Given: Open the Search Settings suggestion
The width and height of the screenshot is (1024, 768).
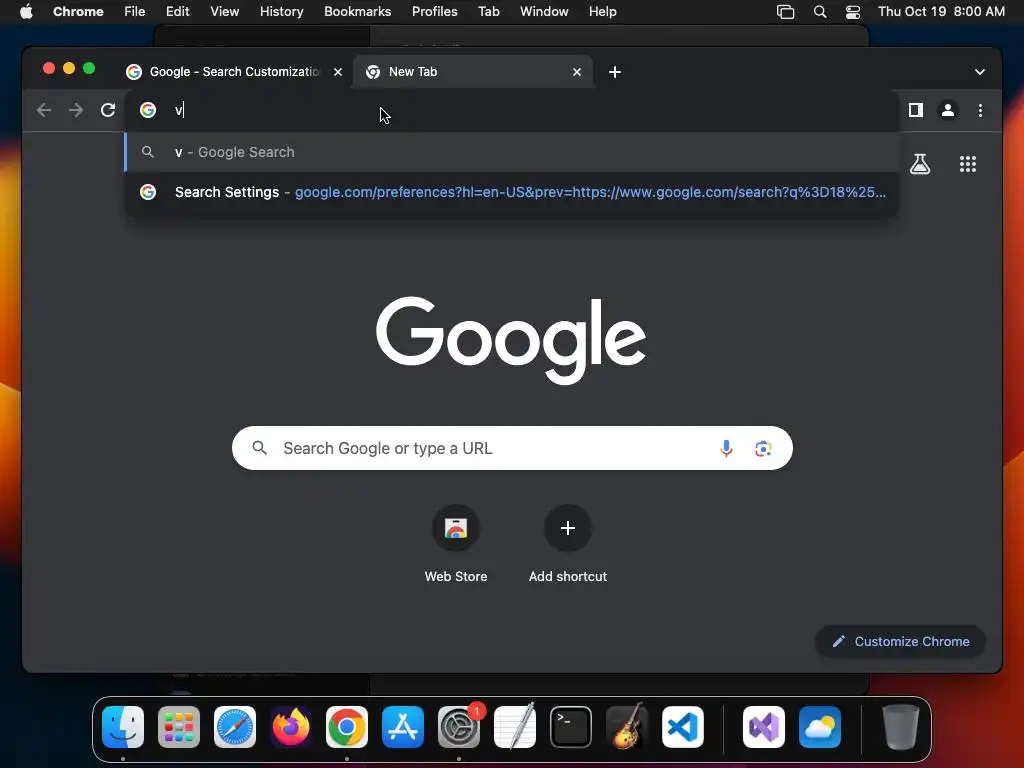Looking at the screenshot, I should click(512, 192).
